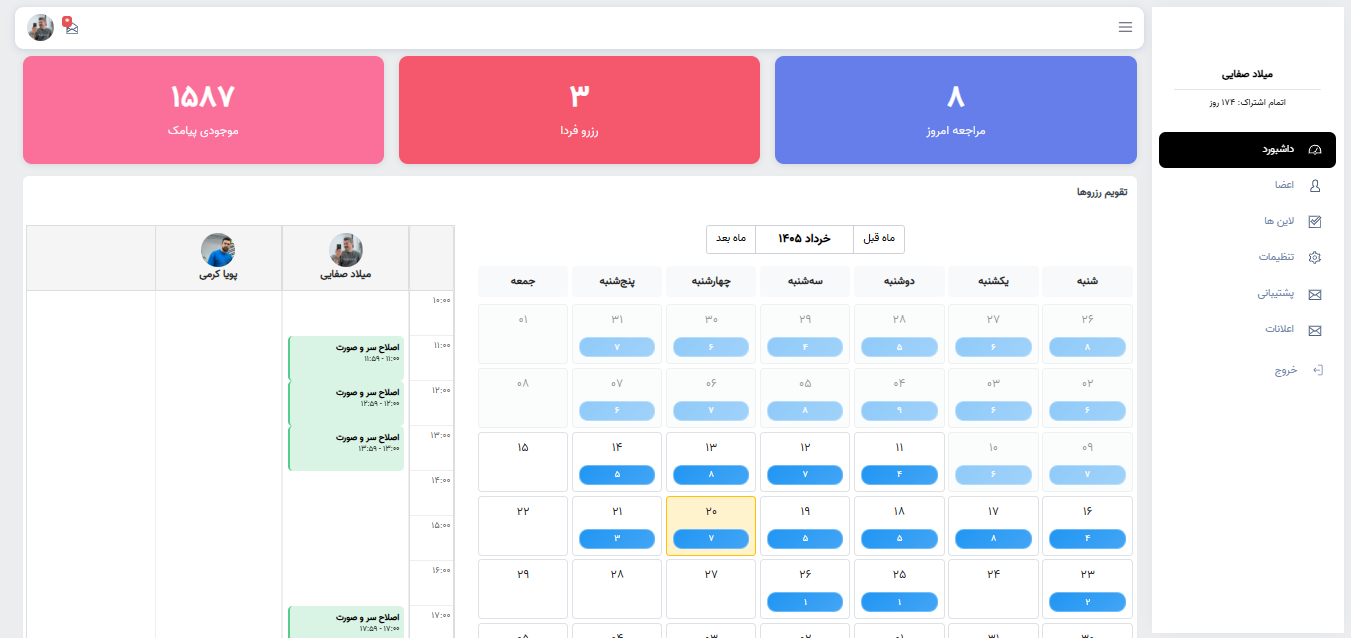
Task: Open the hamburger menu in the top bar
Action: tap(1125, 27)
